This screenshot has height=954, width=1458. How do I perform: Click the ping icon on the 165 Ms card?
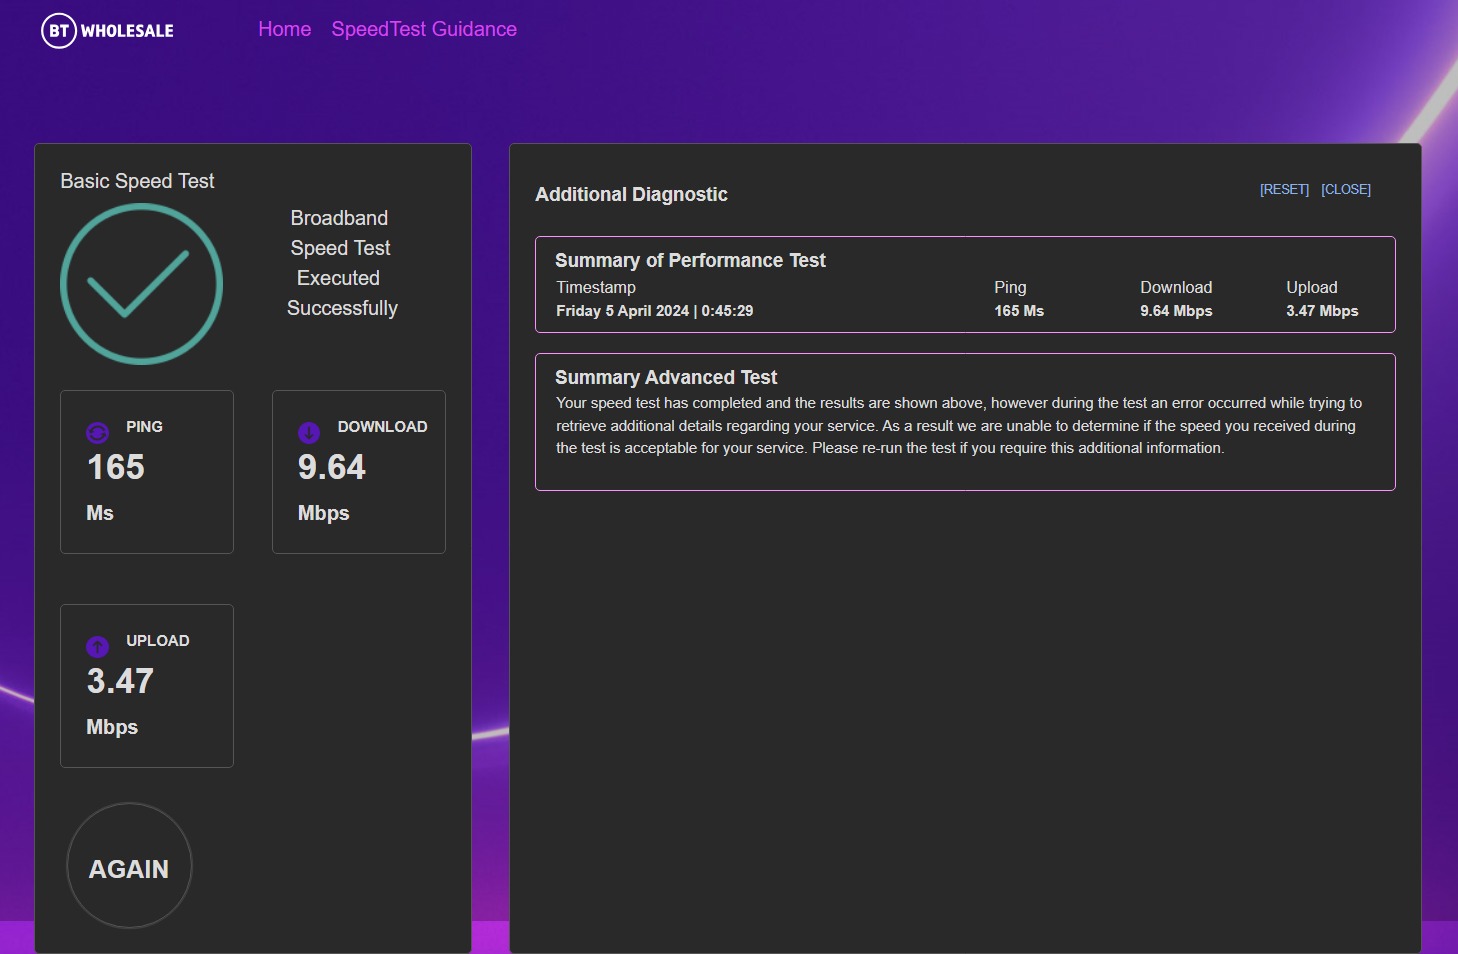(97, 432)
